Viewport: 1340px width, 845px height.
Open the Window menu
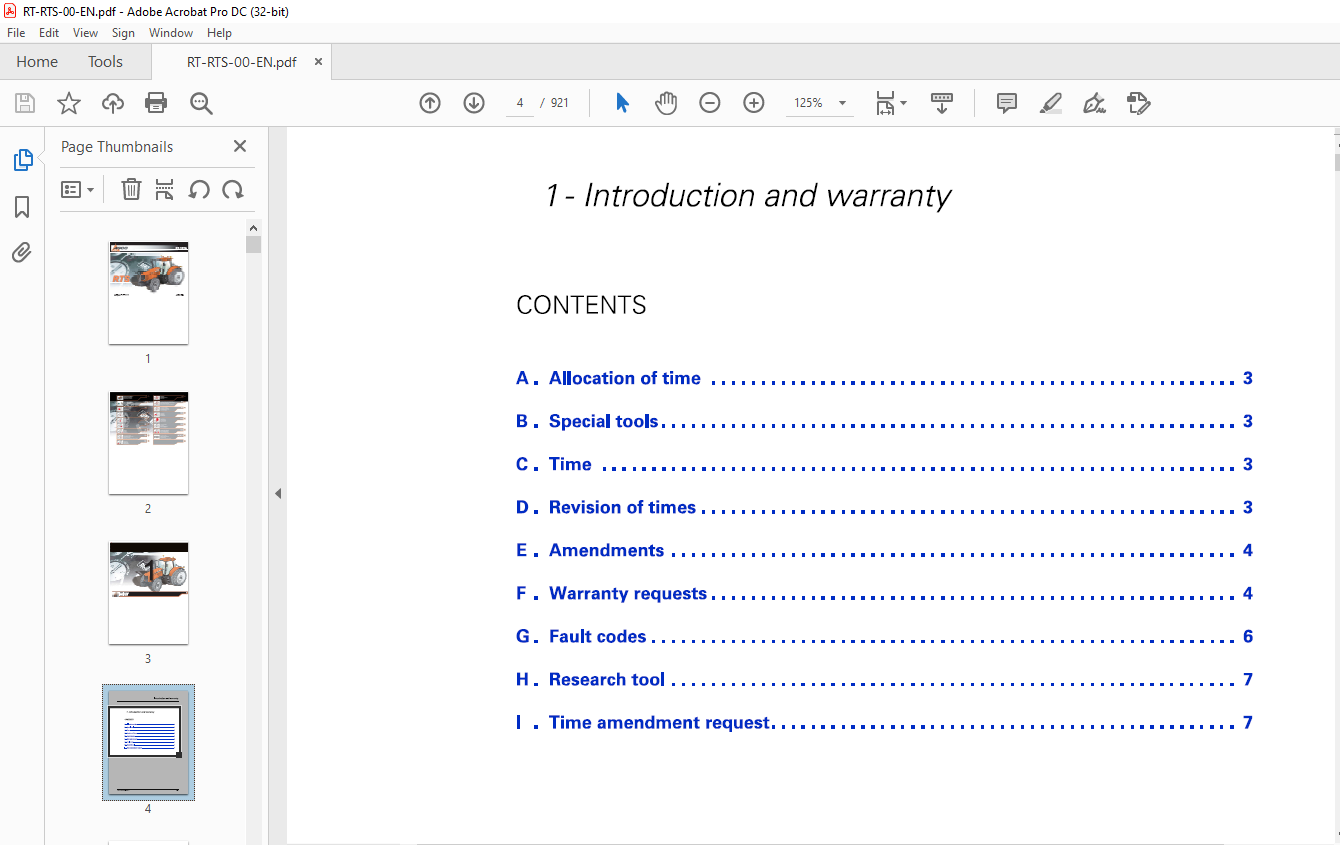pyautogui.click(x=171, y=33)
